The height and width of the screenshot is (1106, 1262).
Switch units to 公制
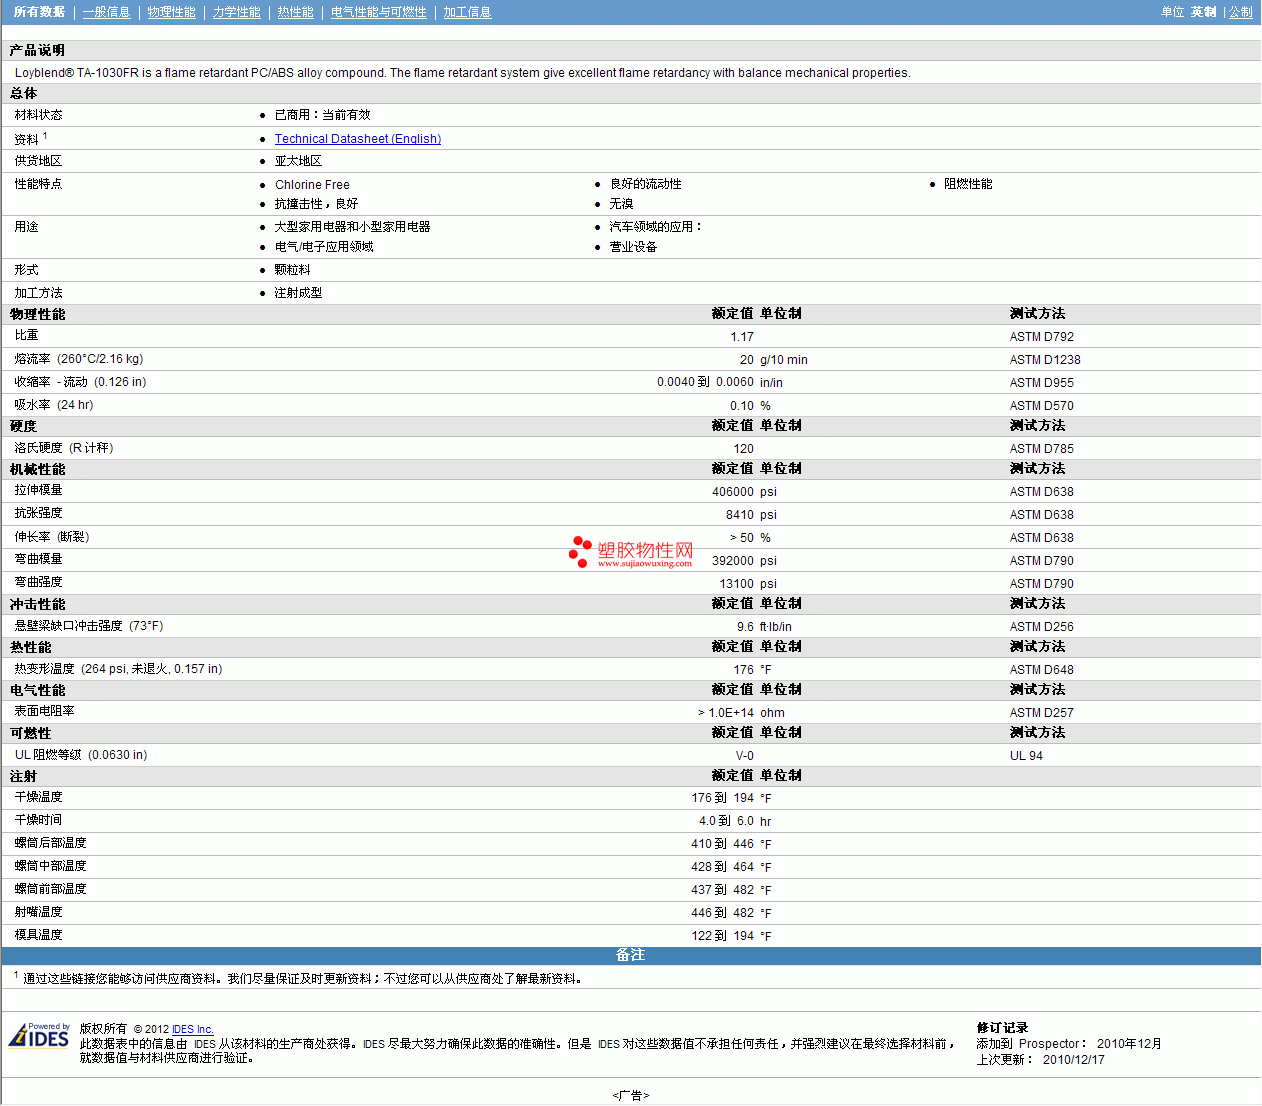coord(1240,12)
